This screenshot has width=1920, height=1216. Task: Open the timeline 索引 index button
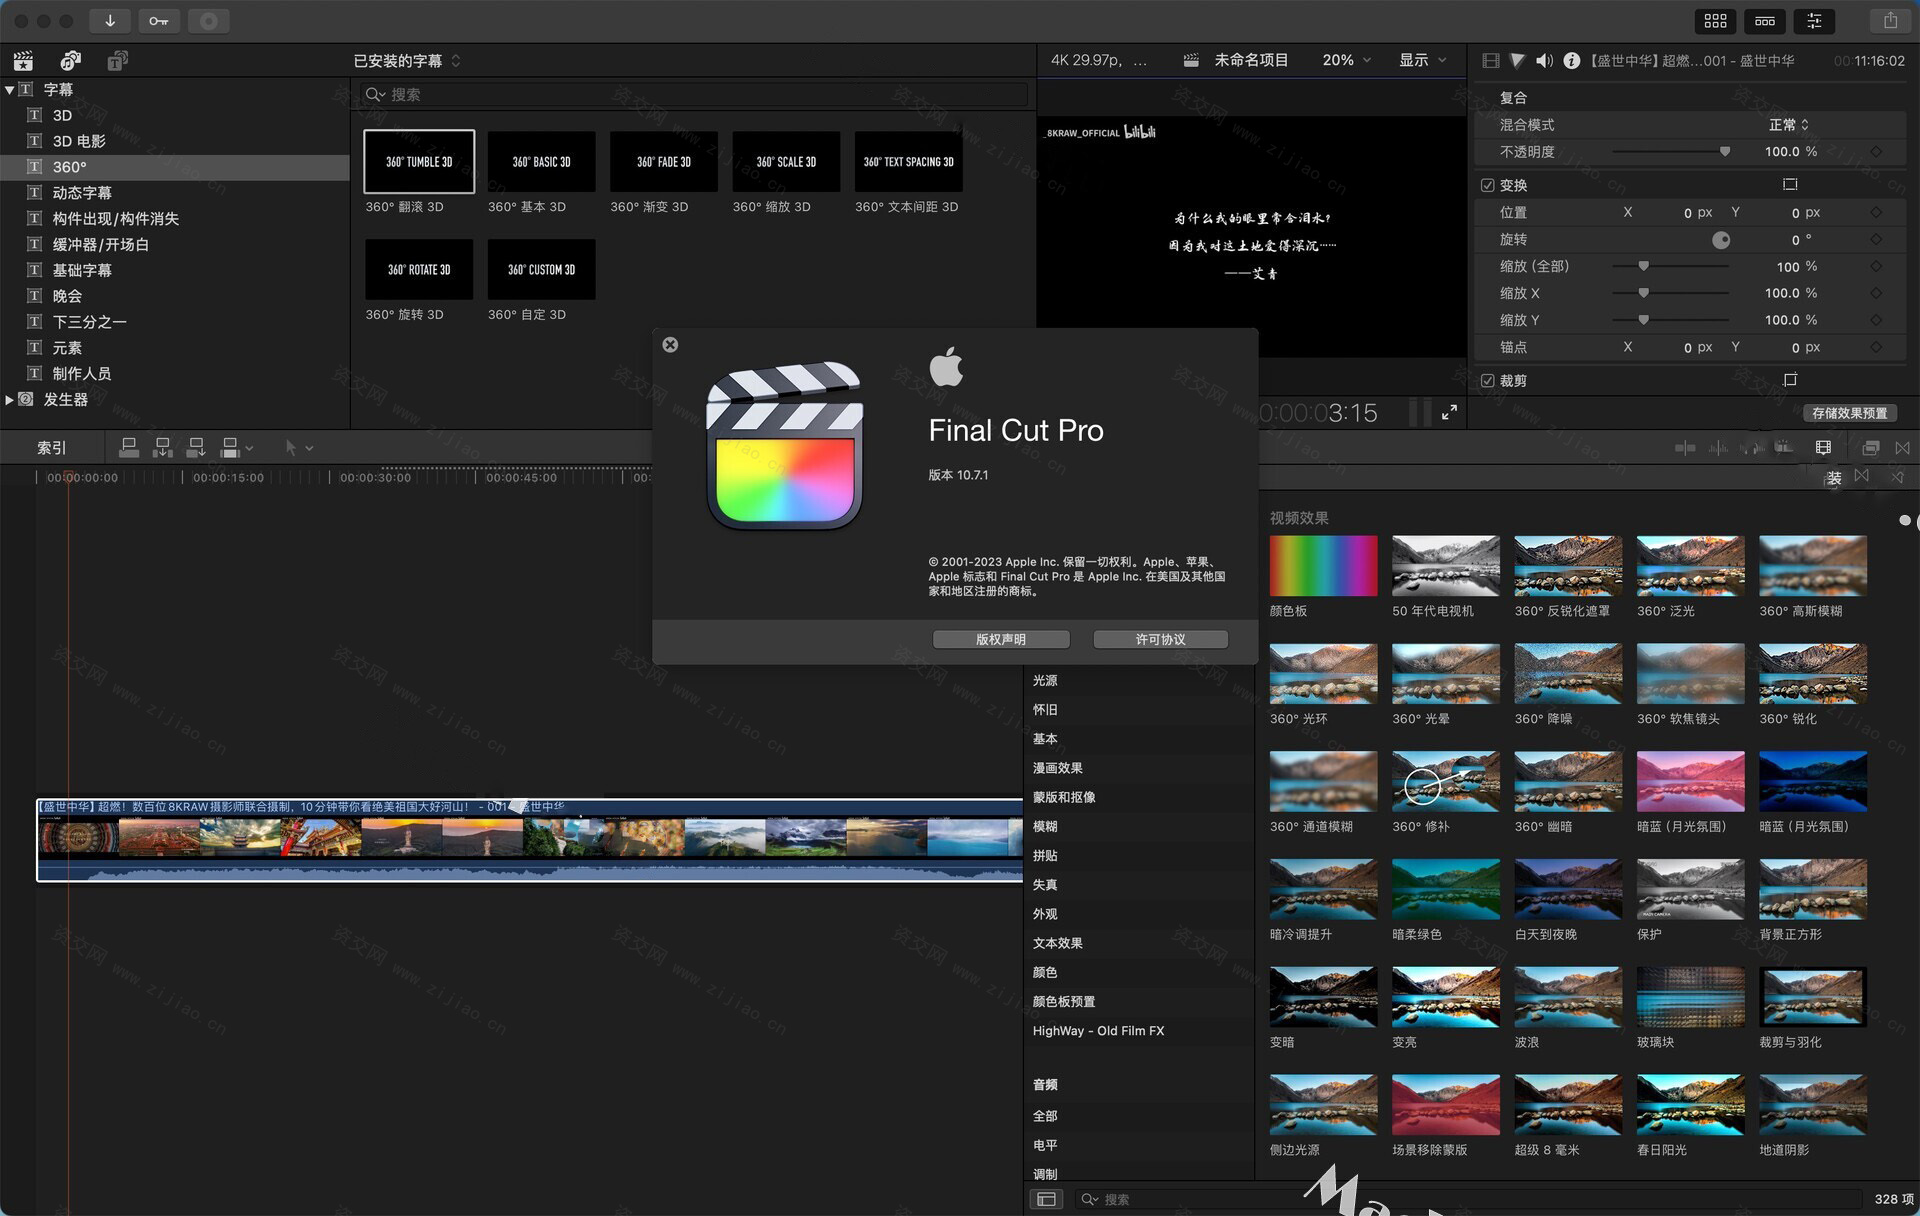[51, 448]
